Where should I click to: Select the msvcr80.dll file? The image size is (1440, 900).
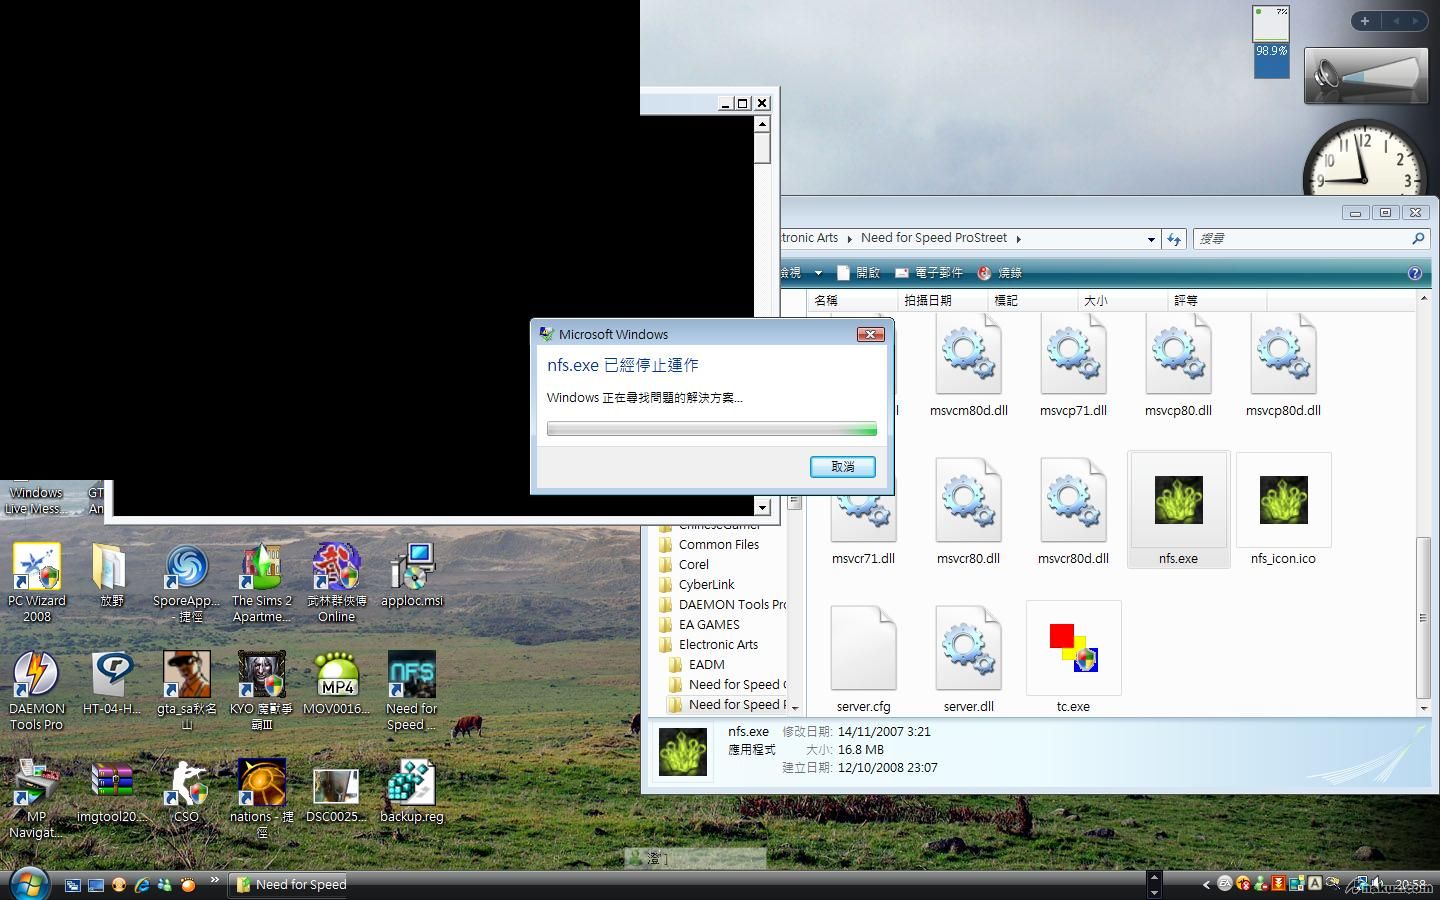tap(968, 510)
